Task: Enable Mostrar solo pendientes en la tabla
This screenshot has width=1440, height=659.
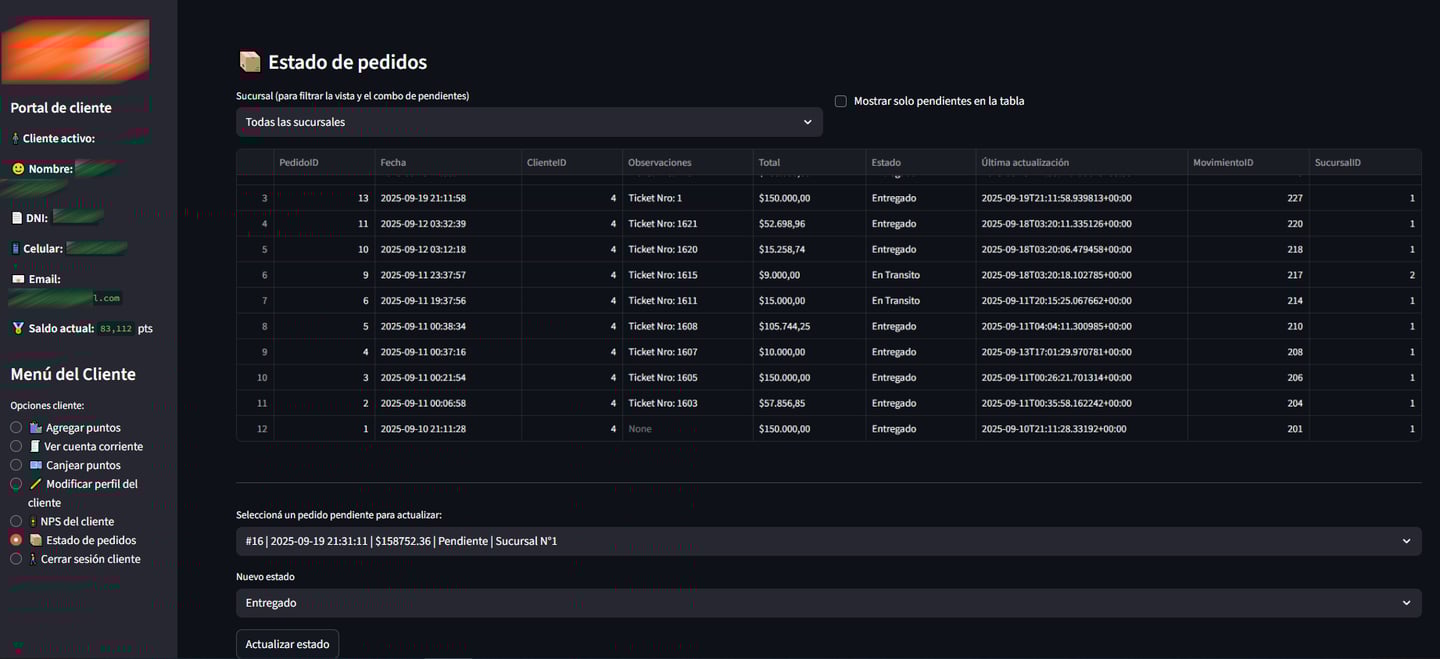Action: coord(841,101)
